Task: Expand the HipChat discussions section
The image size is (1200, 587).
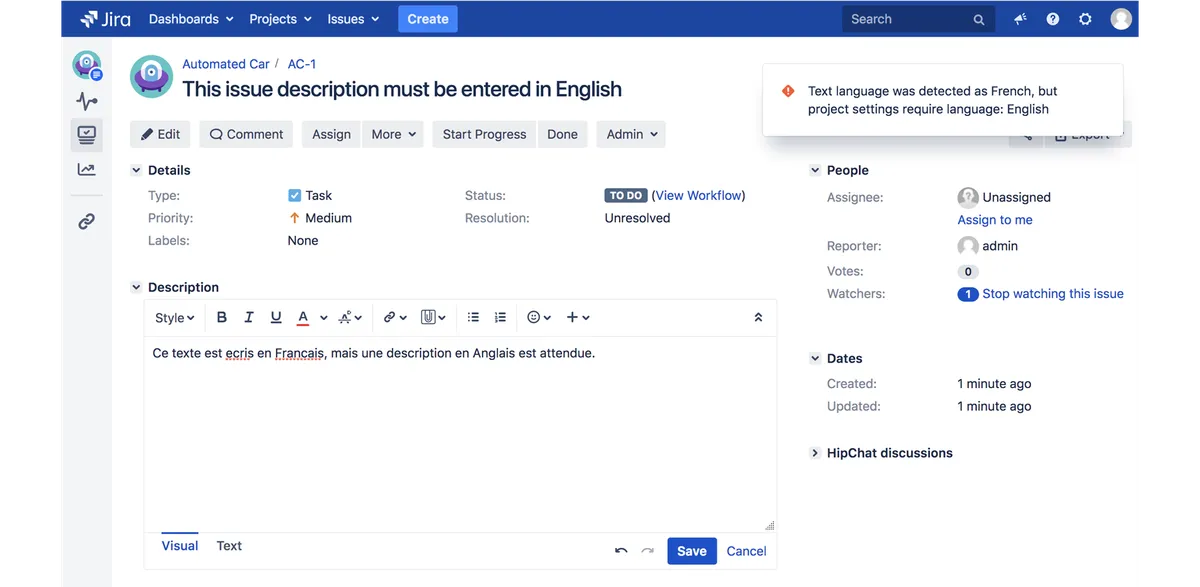Action: pyautogui.click(x=815, y=453)
